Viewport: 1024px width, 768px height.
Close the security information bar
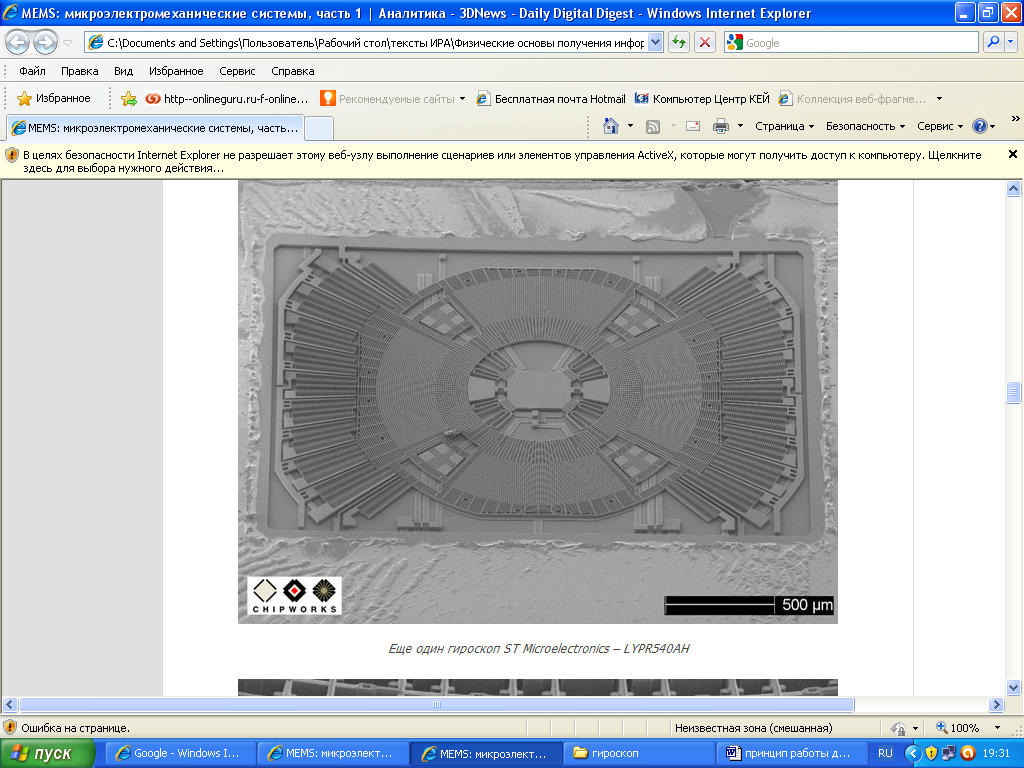click(x=1013, y=155)
